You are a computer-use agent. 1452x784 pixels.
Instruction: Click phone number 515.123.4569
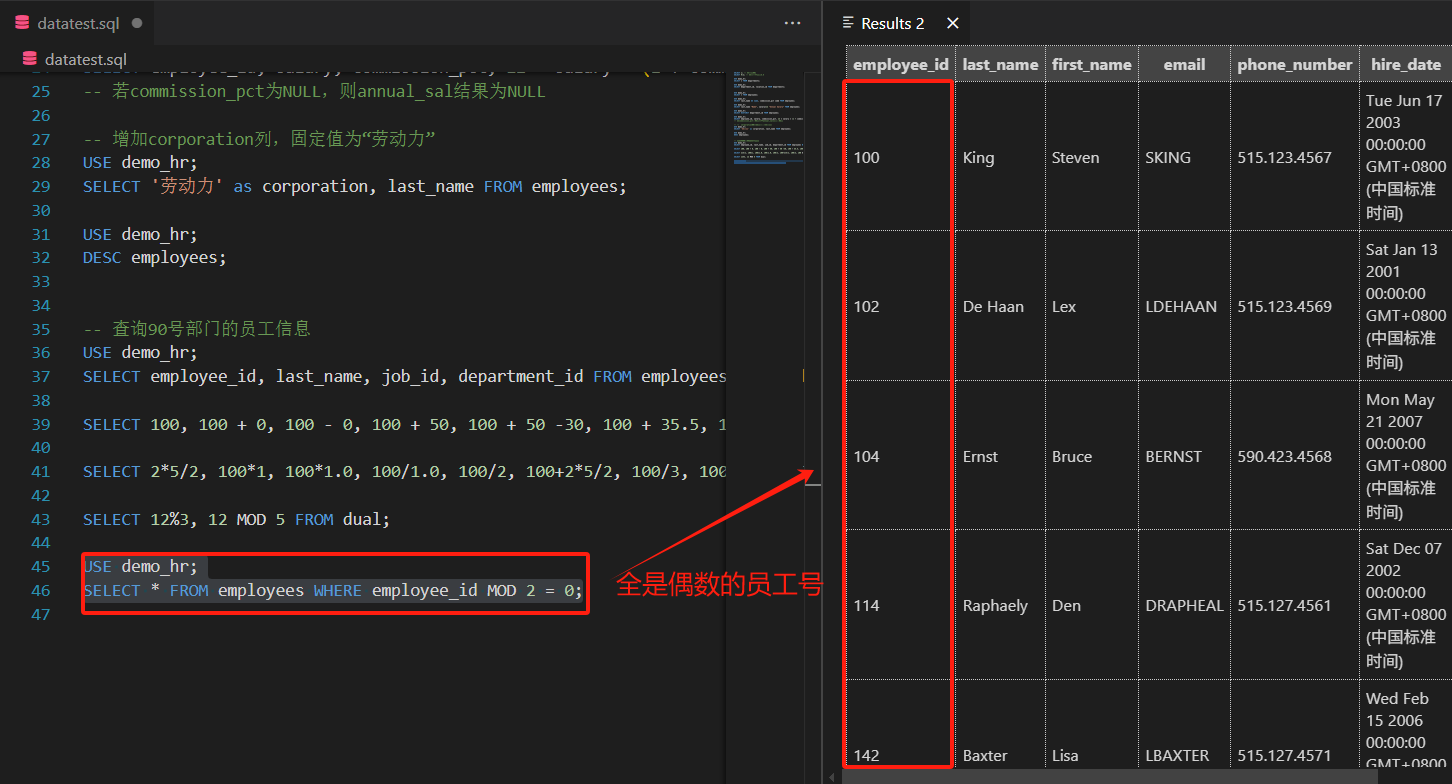[x=1295, y=306]
